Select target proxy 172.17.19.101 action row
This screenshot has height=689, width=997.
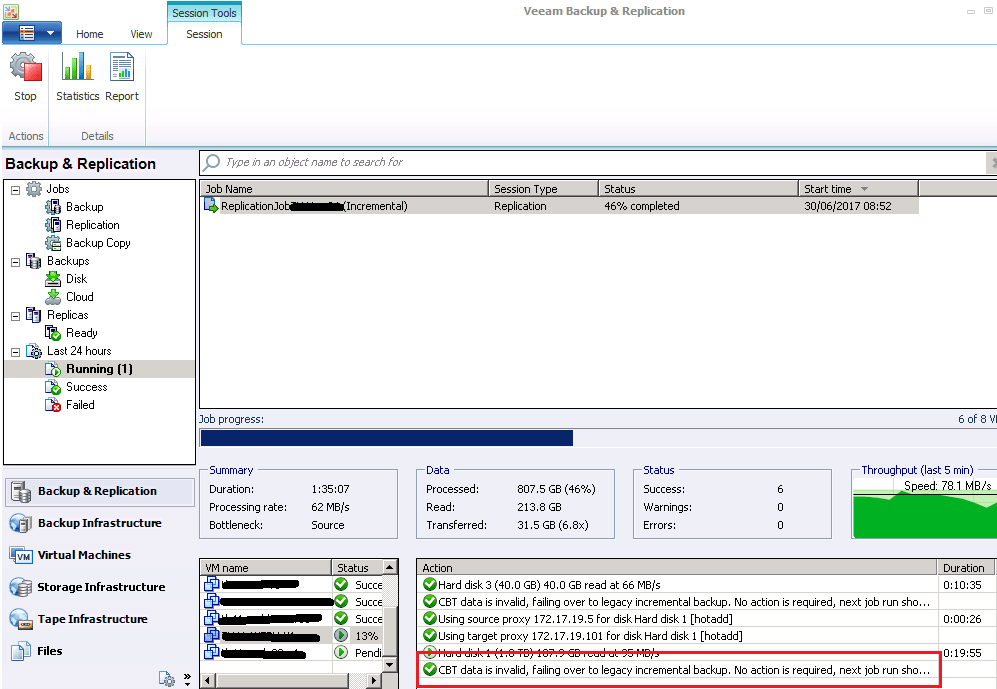click(x=706, y=636)
